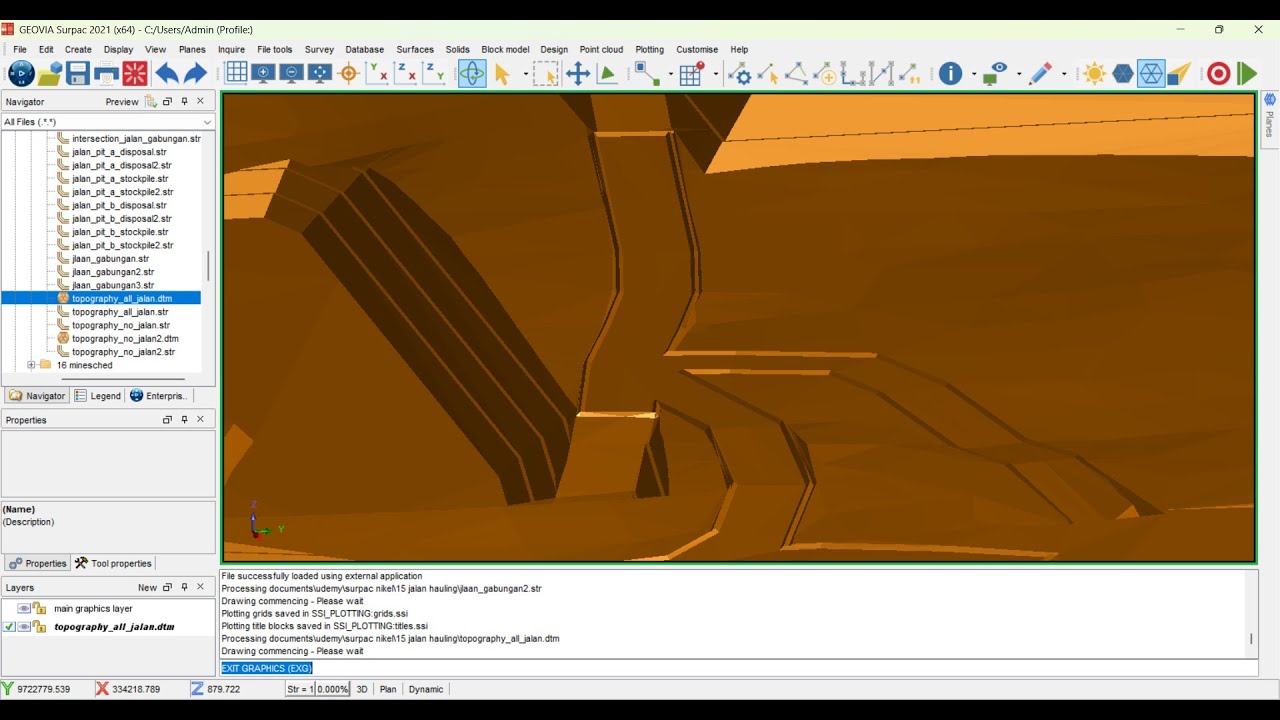The height and width of the screenshot is (720, 1280).
Task: Open the File menu
Action: [19, 49]
